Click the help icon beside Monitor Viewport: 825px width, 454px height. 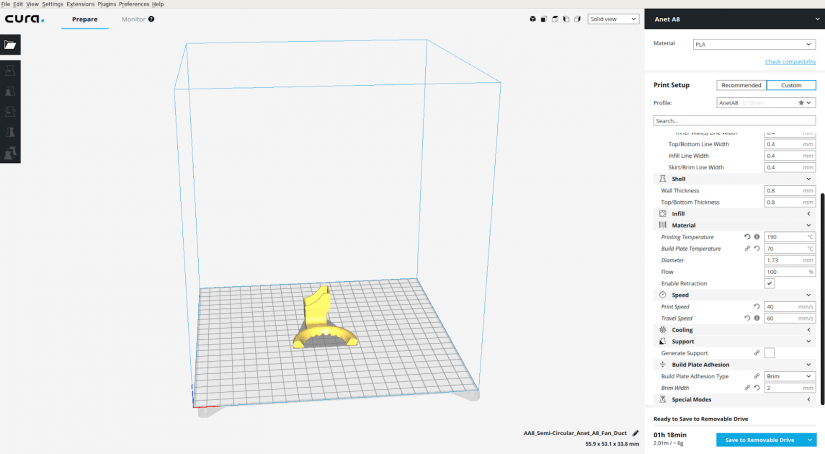point(153,19)
